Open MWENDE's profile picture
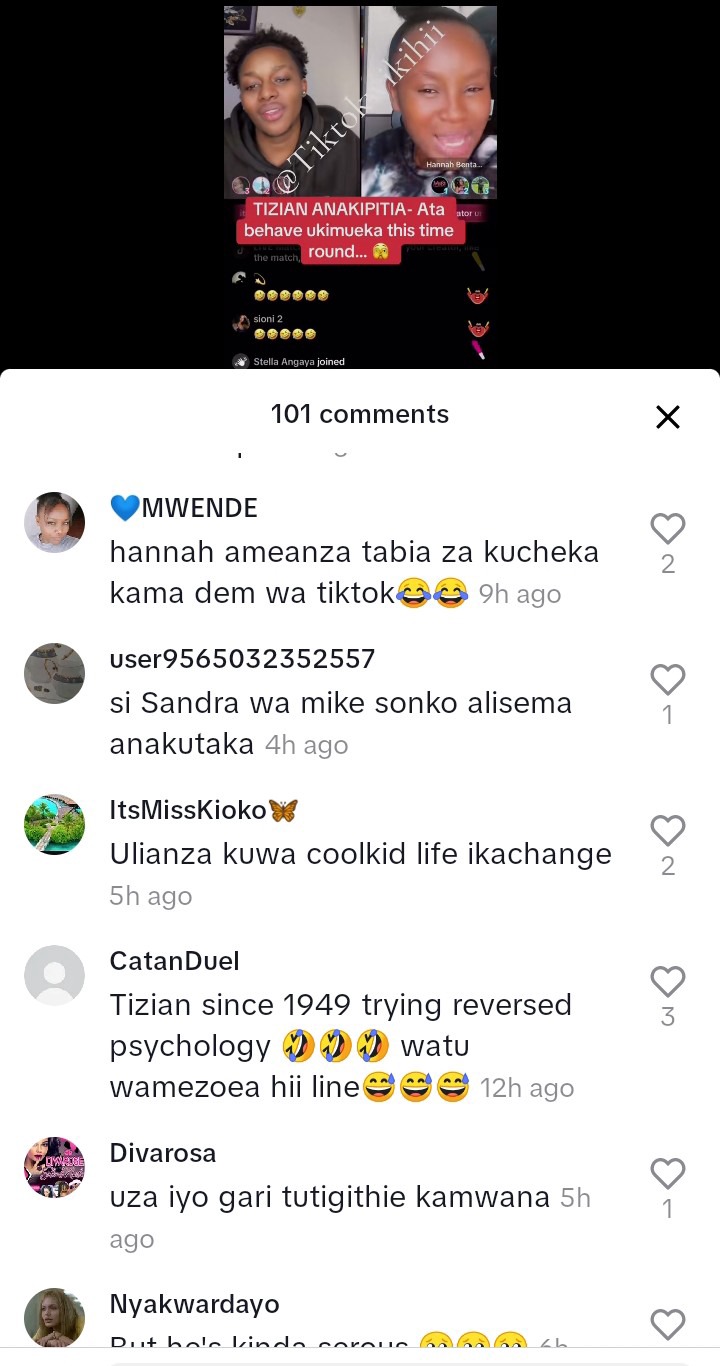The image size is (720, 1366). coord(54,522)
